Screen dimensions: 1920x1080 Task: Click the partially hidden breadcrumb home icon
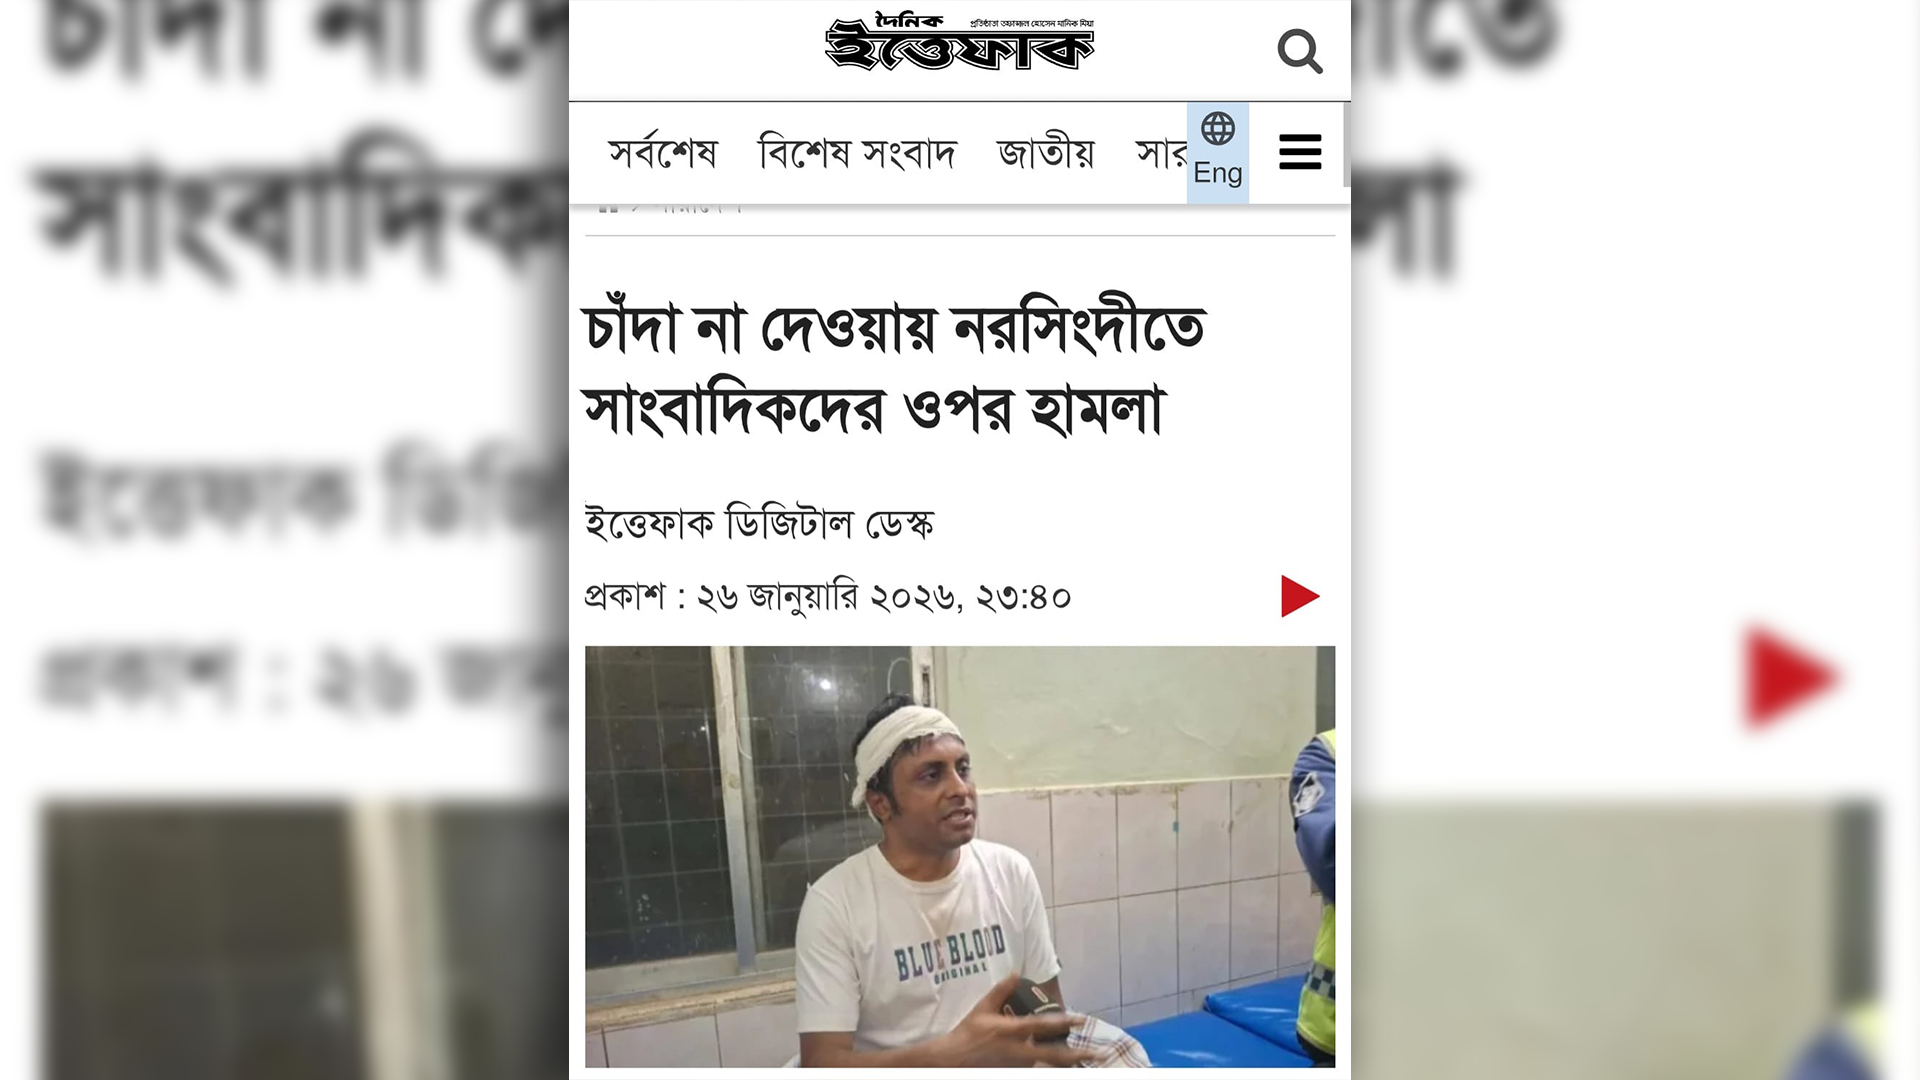click(x=608, y=208)
